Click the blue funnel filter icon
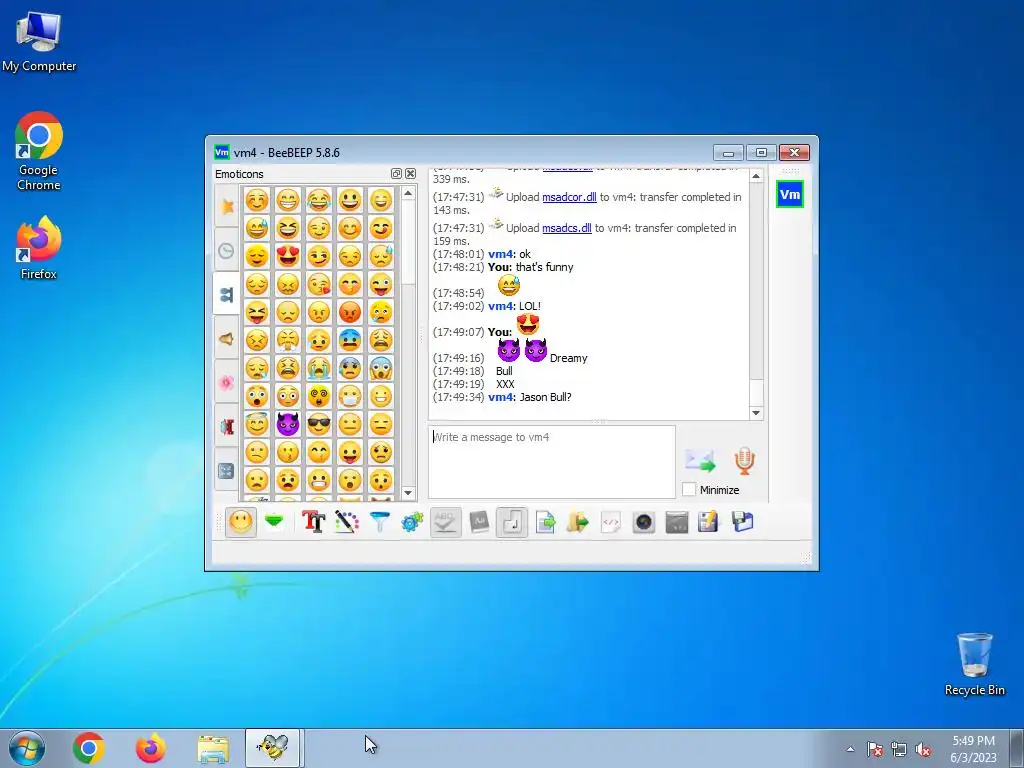The width and height of the screenshot is (1024, 768). pos(379,522)
